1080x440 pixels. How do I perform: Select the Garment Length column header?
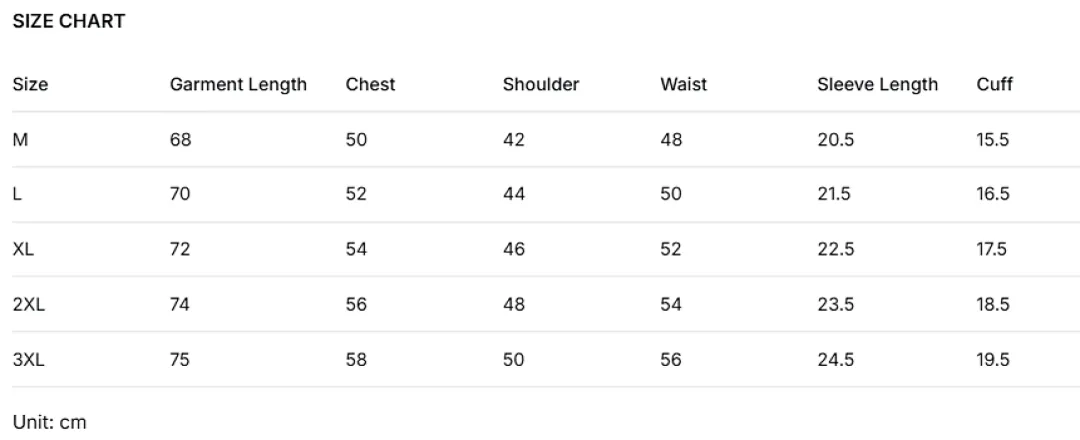click(238, 85)
